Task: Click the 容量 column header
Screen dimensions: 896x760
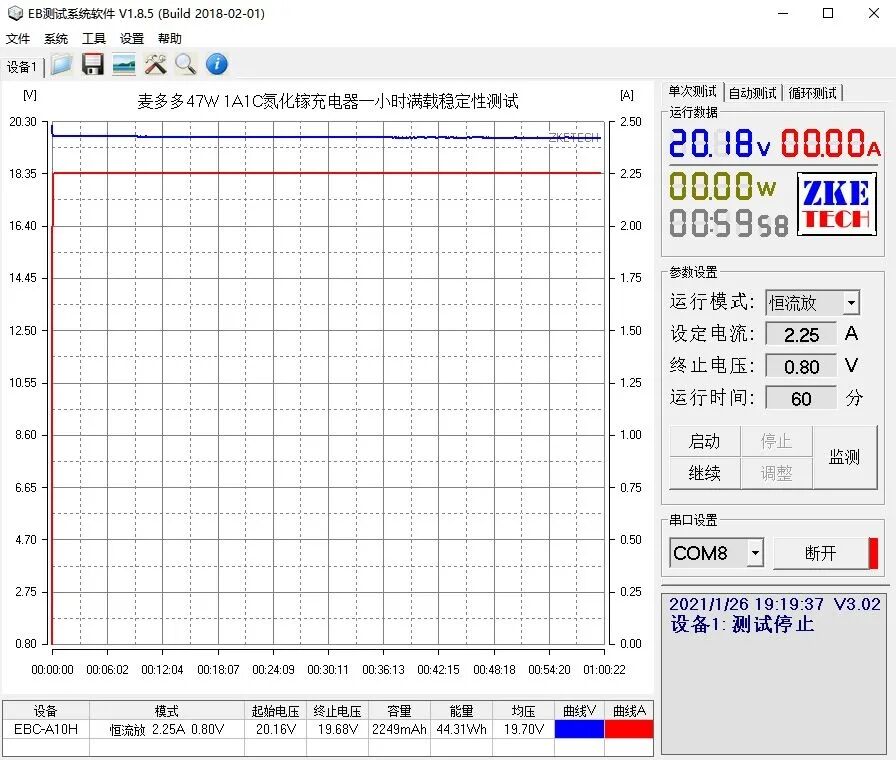Action: 399,711
